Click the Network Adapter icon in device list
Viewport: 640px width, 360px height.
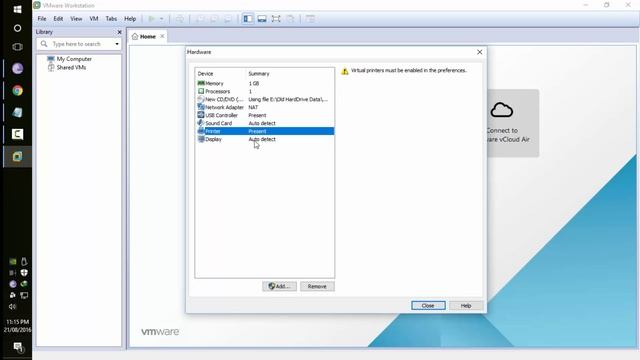(201, 107)
